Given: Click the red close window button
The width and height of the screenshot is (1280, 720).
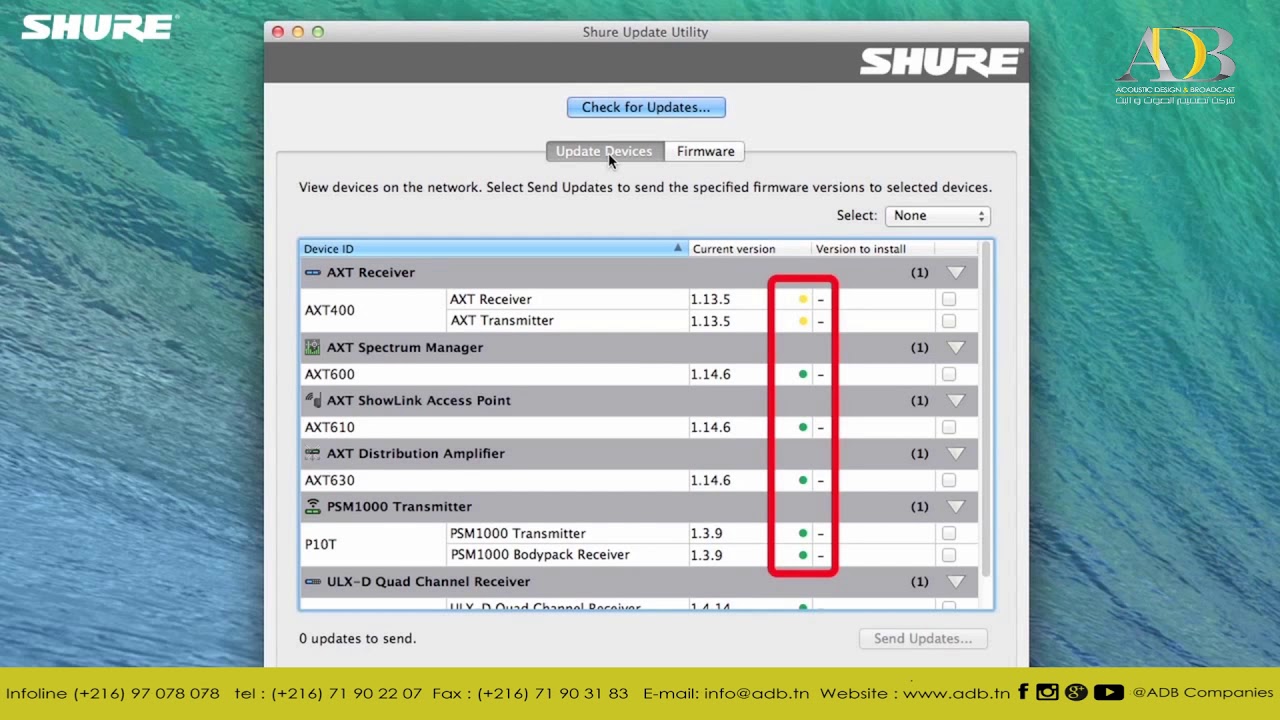Looking at the screenshot, I should (x=278, y=32).
